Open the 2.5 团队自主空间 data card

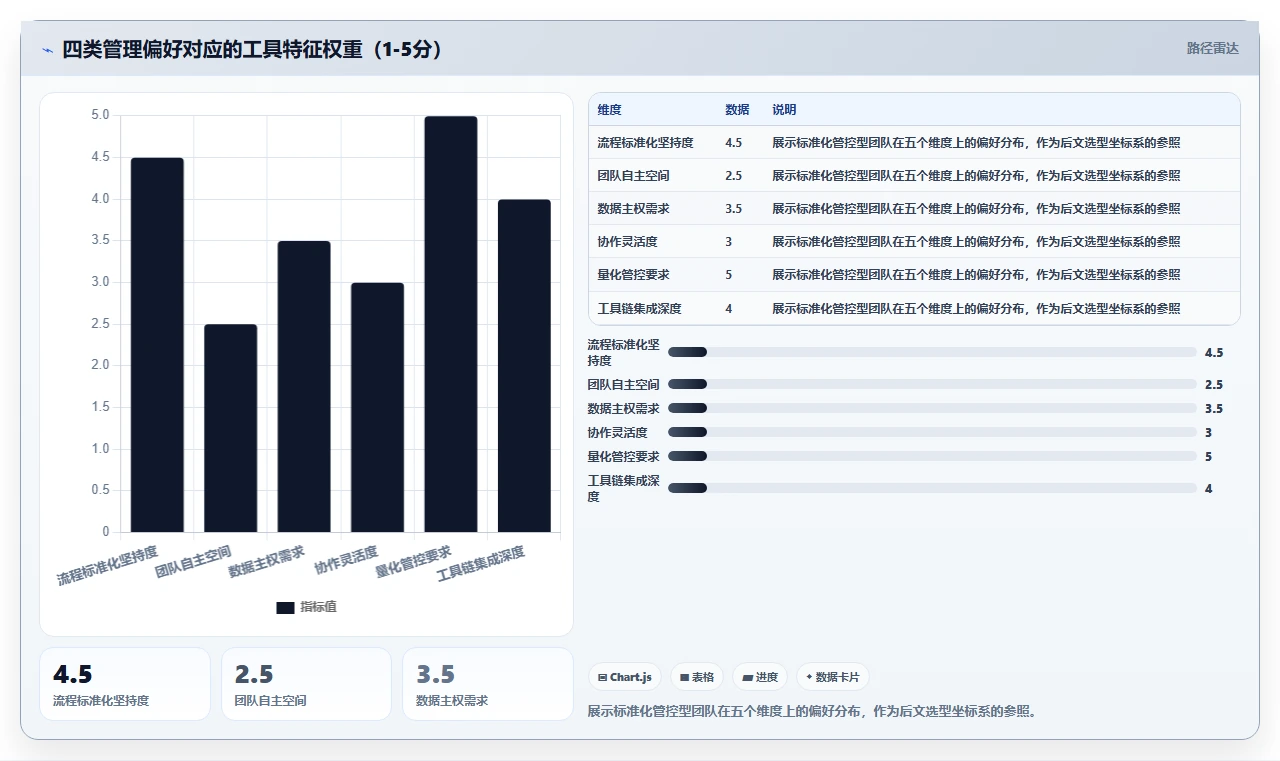(306, 684)
